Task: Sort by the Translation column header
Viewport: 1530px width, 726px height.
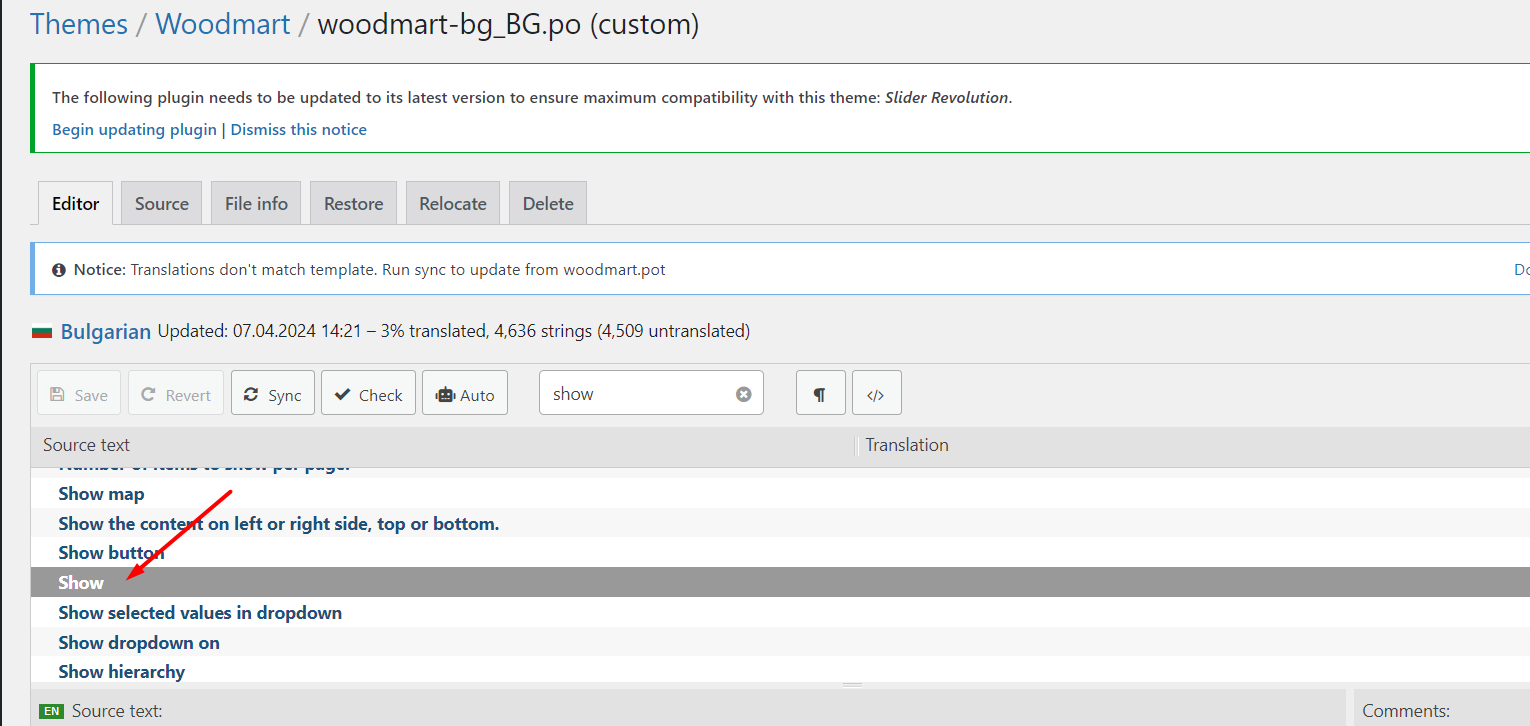Action: coord(1194,445)
